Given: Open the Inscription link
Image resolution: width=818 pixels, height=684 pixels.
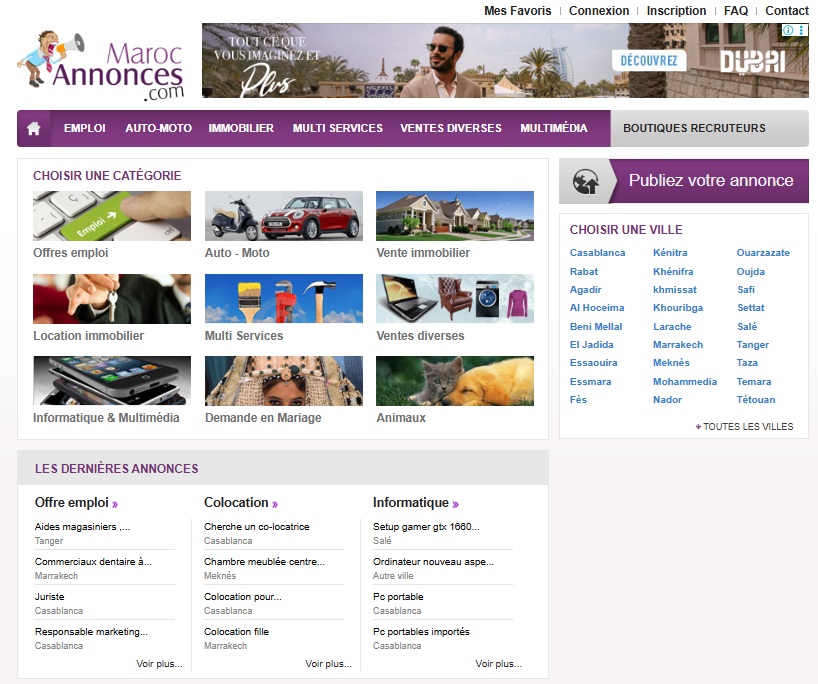Looking at the screenshot, I should (676, 11).
